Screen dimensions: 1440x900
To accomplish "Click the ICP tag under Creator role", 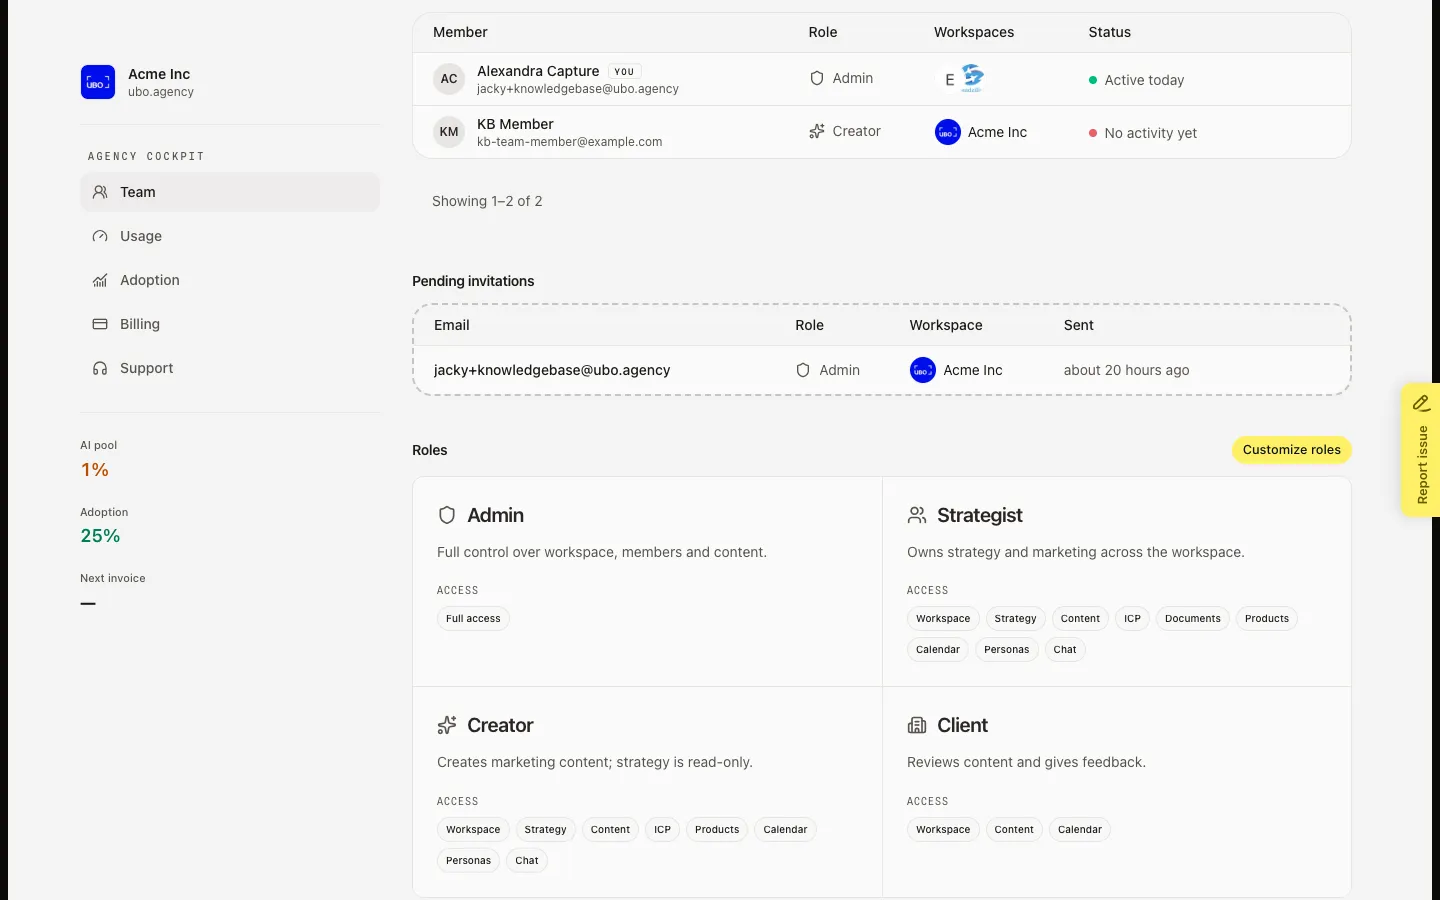I will point(662,830).
